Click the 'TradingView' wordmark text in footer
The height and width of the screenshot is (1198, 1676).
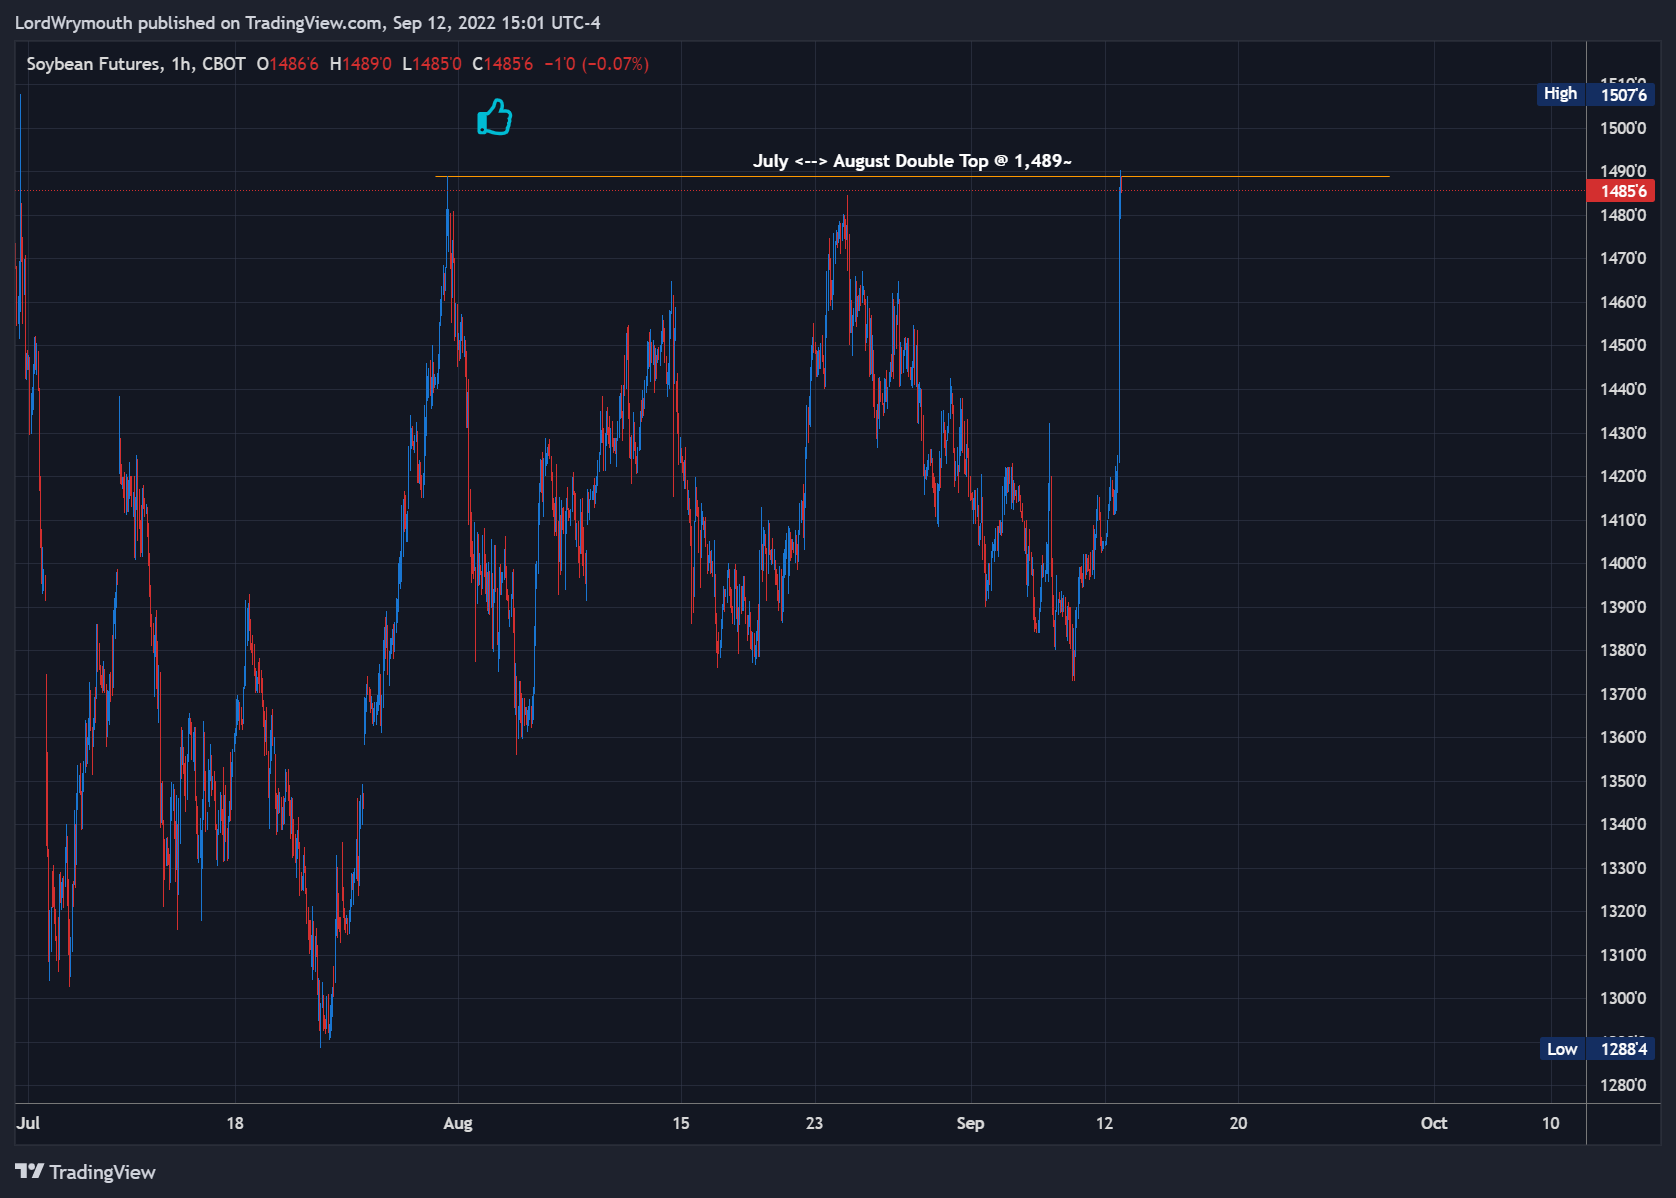pyautogui.click(x=103, y=1172)
